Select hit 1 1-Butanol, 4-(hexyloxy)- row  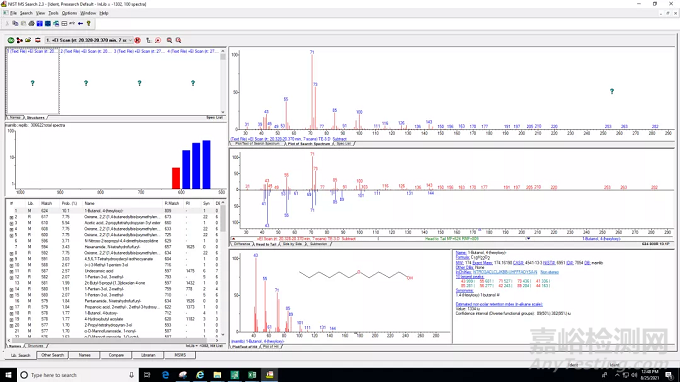click(114, 211)
